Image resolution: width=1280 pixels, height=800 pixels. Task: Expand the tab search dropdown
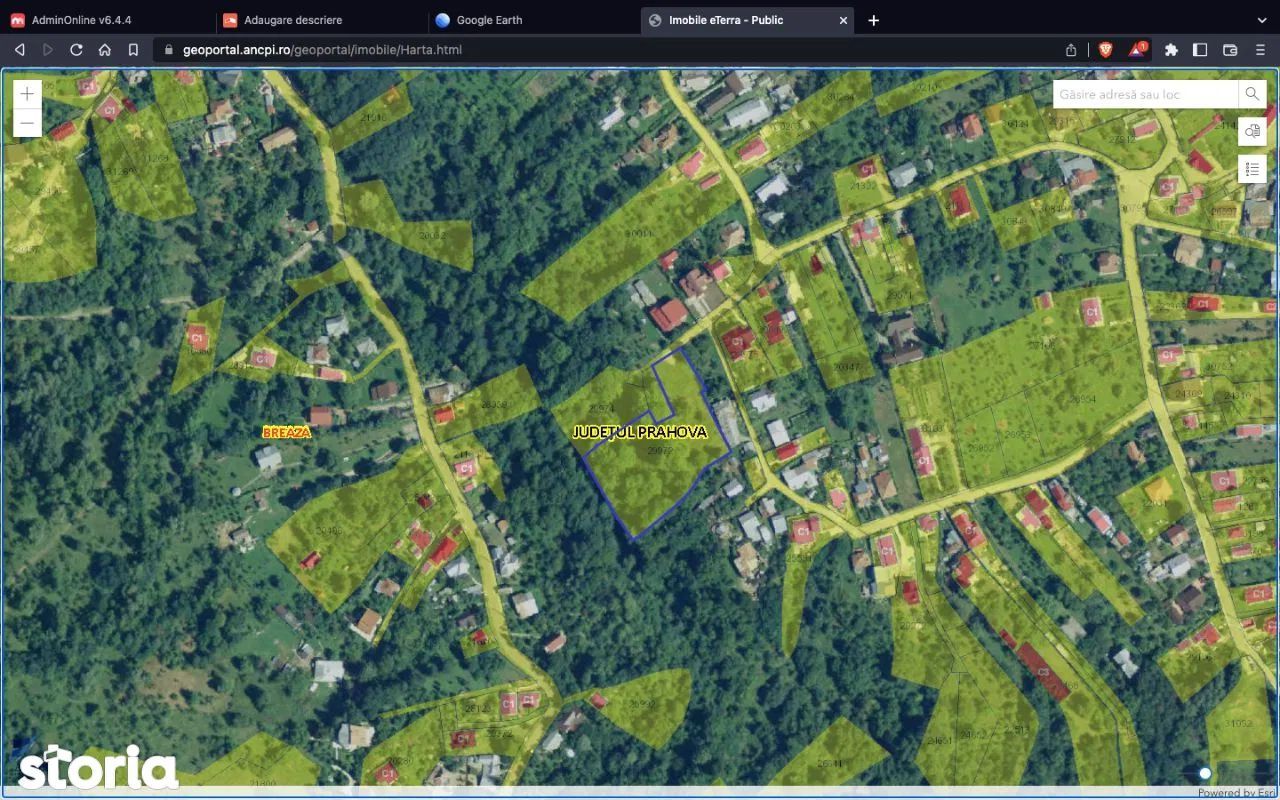tap(1261, 20)
